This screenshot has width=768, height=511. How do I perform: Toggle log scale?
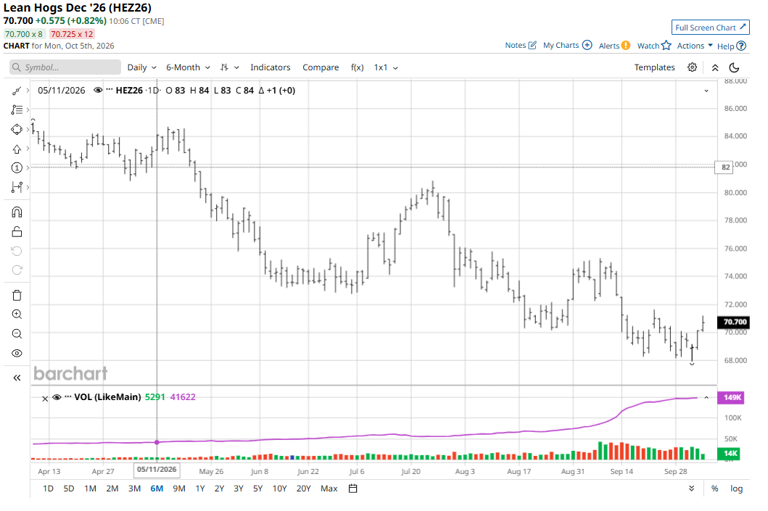736,488
